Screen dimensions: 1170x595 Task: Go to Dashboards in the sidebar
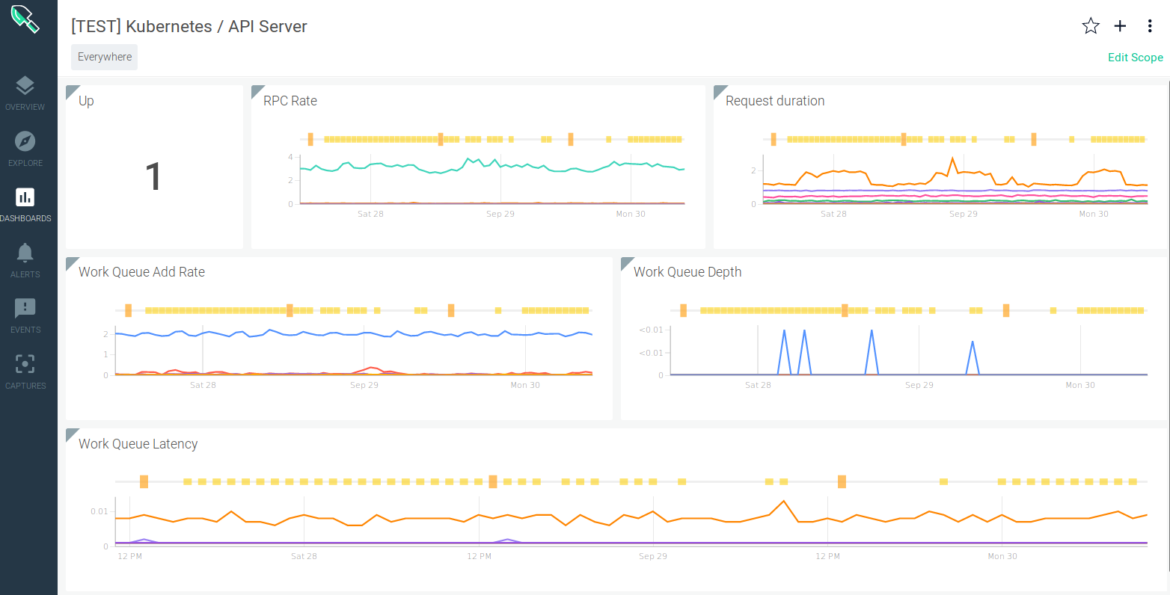click(x=25, y=205)
